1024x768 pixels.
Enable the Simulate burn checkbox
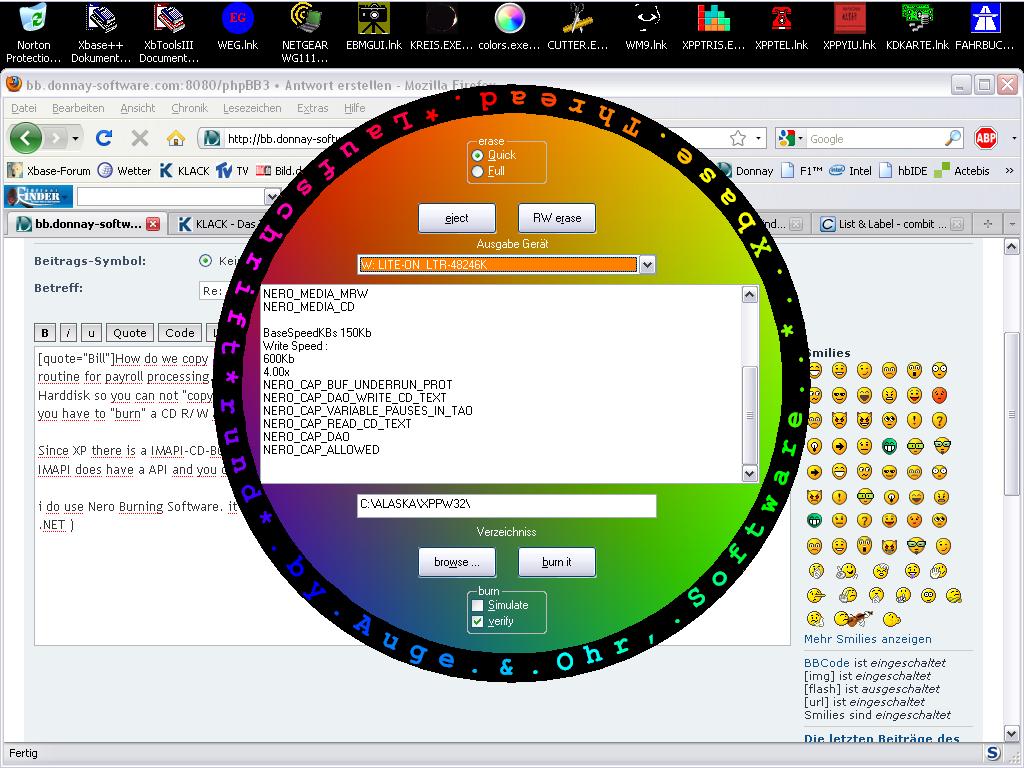point(478,605)
